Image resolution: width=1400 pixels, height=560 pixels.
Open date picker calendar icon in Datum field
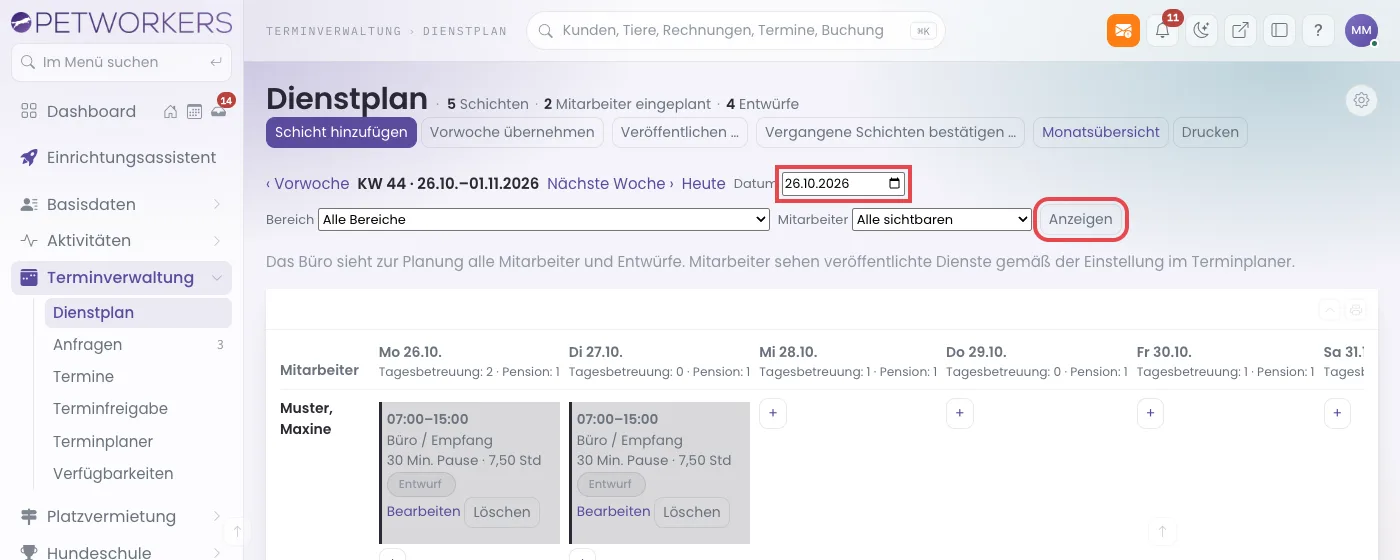tap(895, 183)
